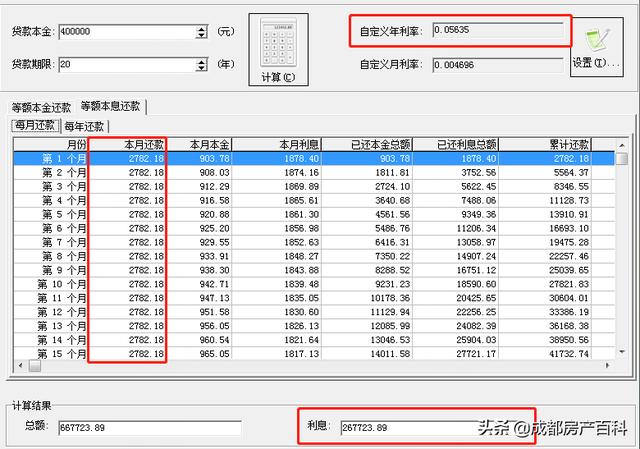Screen dimensions: 640x449
Task: Increase loan principal with up arrow
Action: tap(201, 29)
